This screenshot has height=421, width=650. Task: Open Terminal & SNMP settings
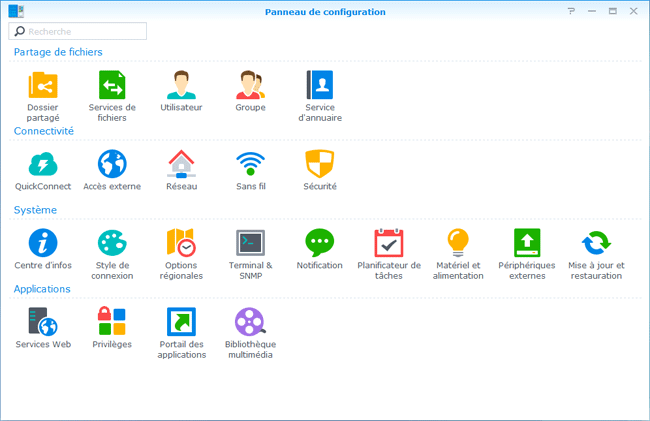(x=250, y=242)
